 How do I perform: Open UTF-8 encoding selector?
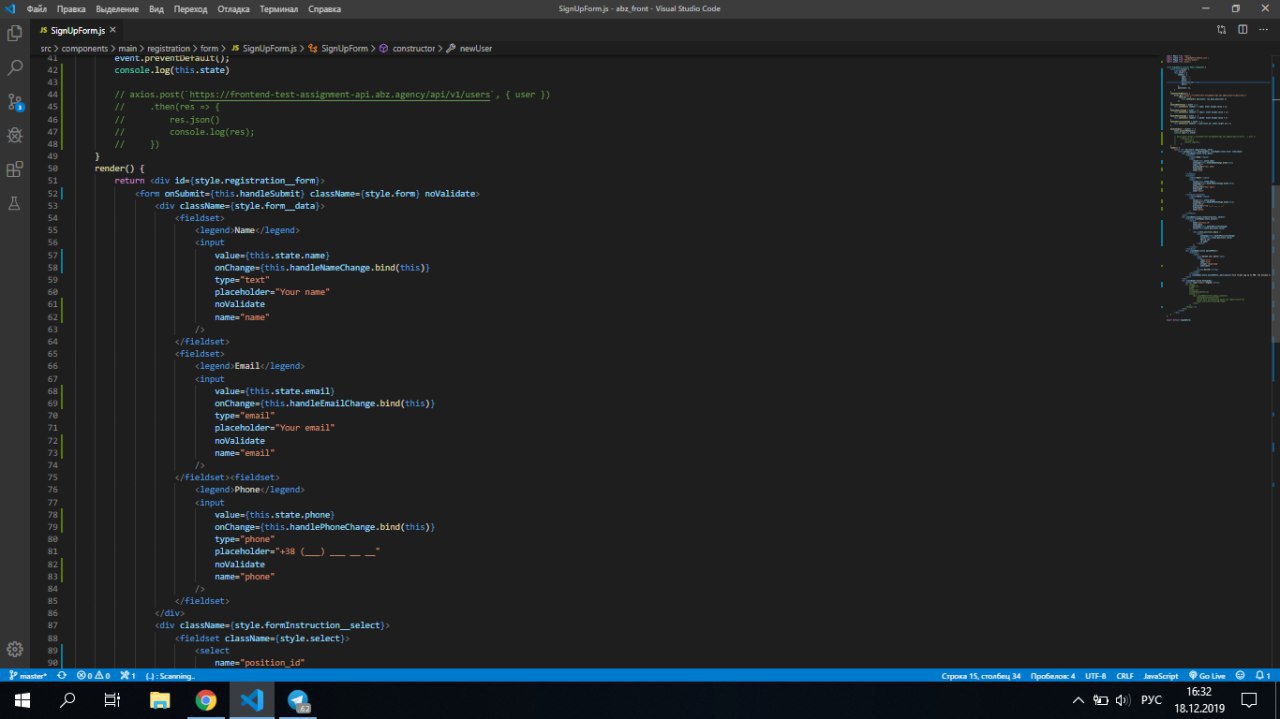(1095, 676)
